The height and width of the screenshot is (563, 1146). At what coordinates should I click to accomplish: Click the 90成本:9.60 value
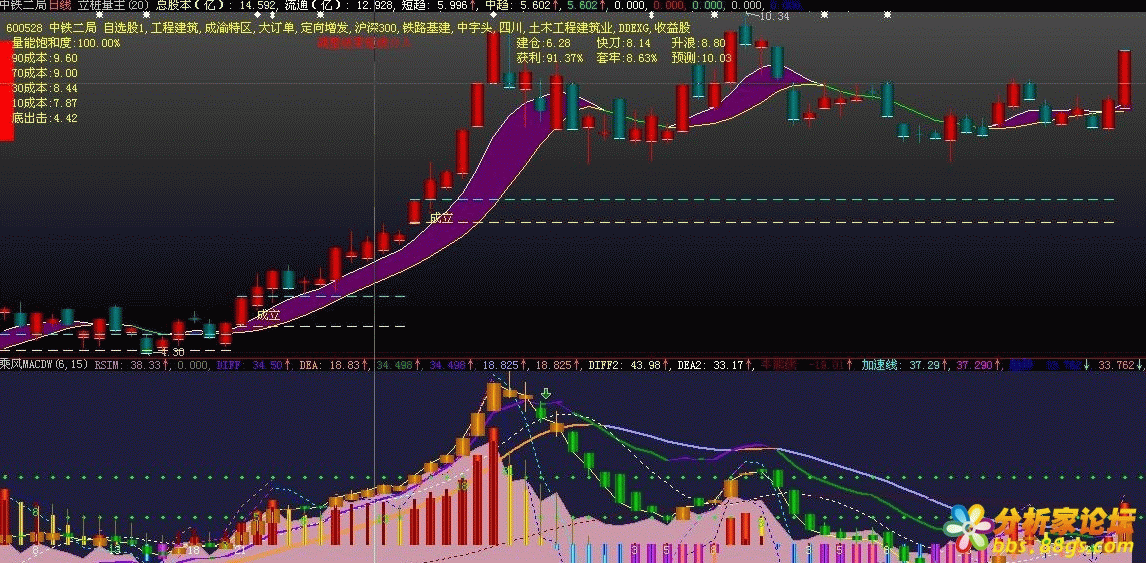tap(45, 58)
